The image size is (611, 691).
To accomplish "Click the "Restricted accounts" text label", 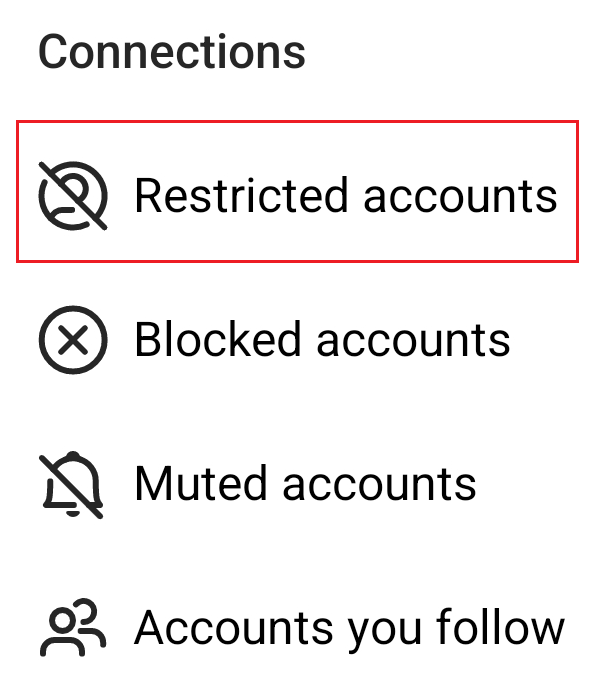I will (x=345, y=194).
